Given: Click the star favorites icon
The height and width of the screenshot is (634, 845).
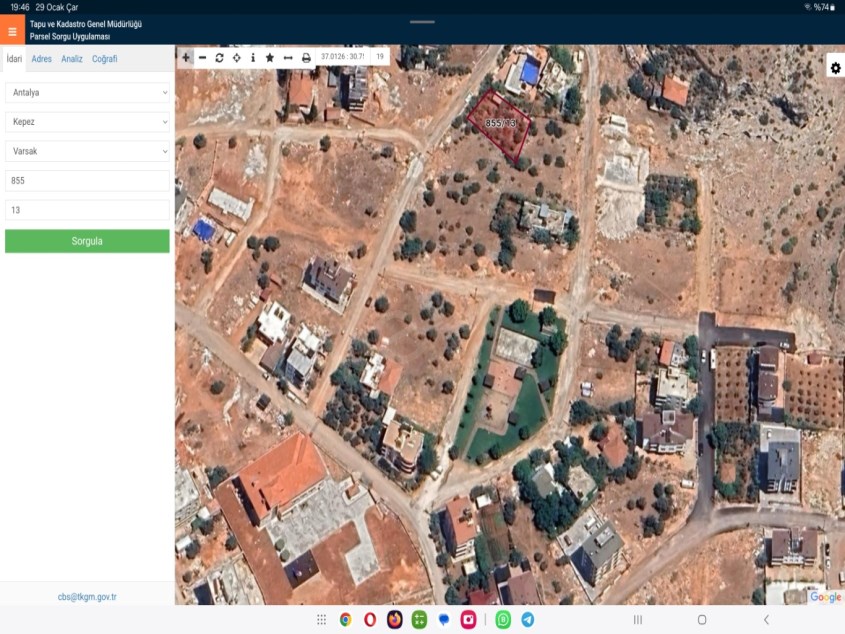Looking at the screenshot, I should pos(270,58).
